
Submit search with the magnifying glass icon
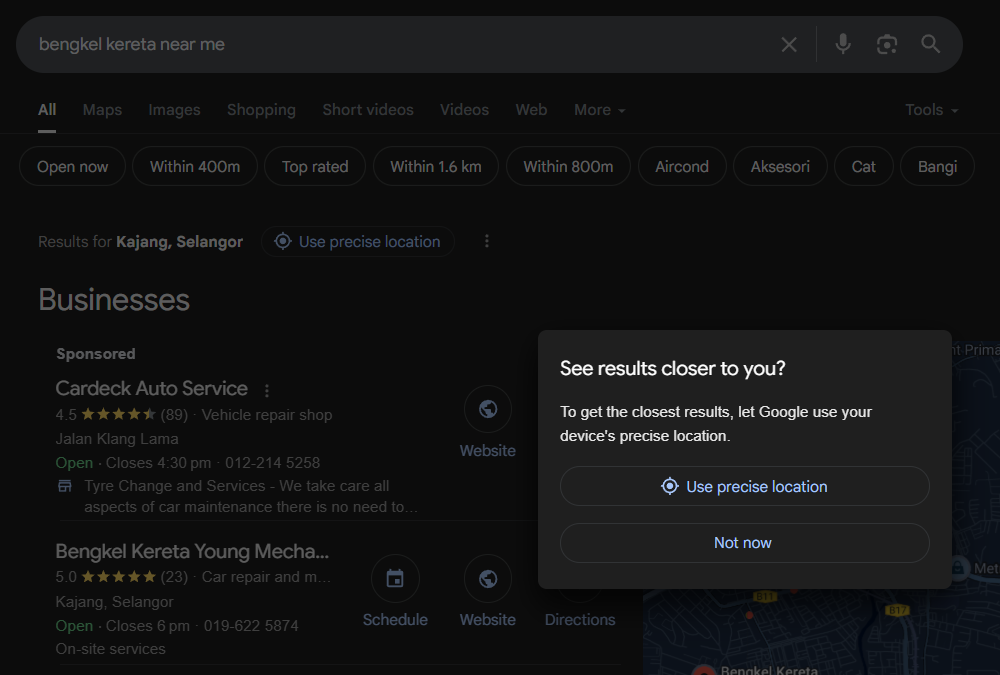(930, 44)
